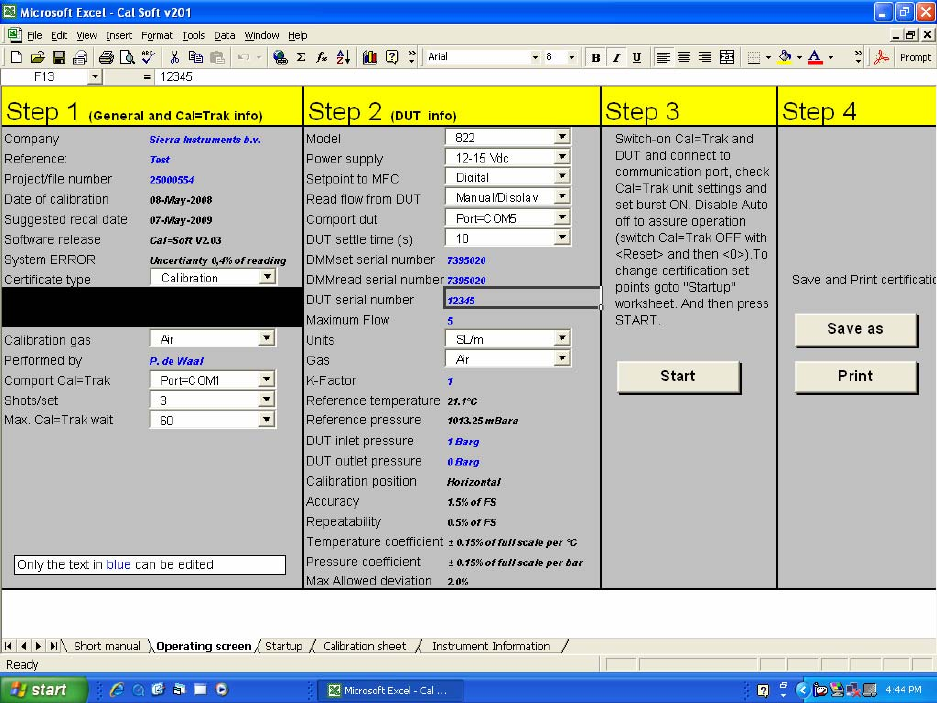The width and height of the screenshot is (937, 703).
Task: Switch to the Instrument Information tab
Action: [491, 646]
